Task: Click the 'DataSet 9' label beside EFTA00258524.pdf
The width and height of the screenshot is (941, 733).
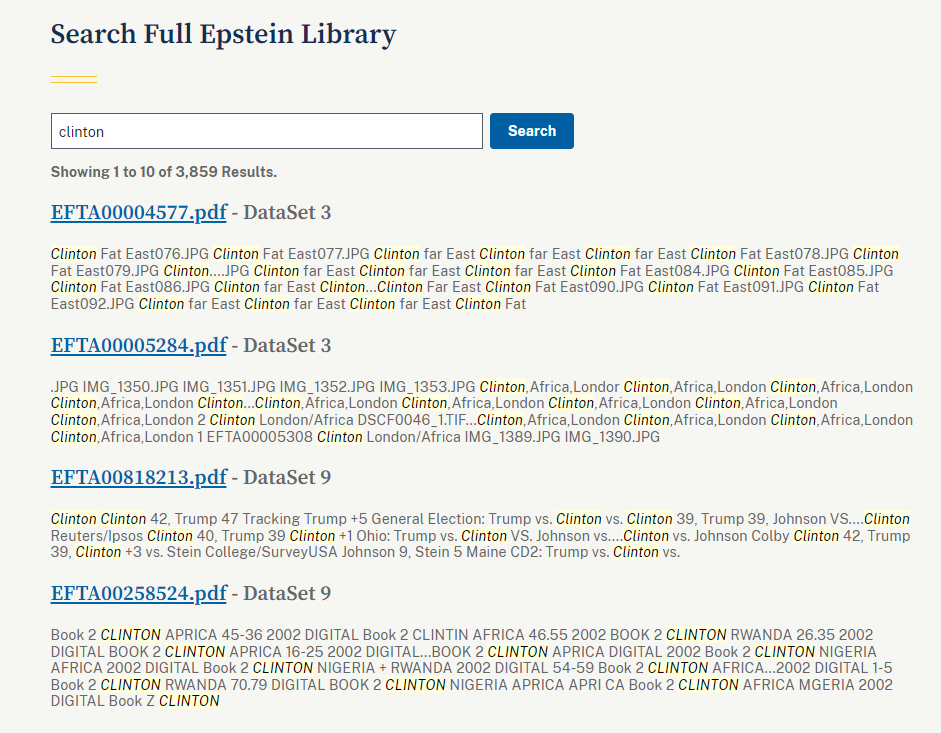Action: pos(287,594)
